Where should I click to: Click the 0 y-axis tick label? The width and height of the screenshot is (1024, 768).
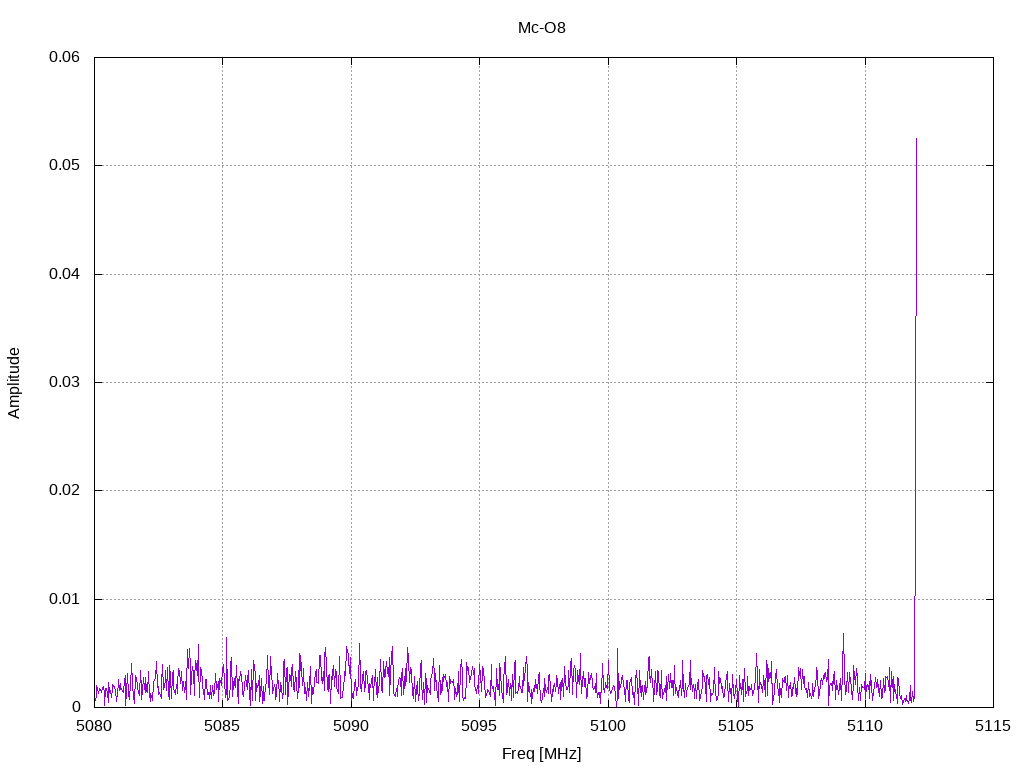point(76,707)
